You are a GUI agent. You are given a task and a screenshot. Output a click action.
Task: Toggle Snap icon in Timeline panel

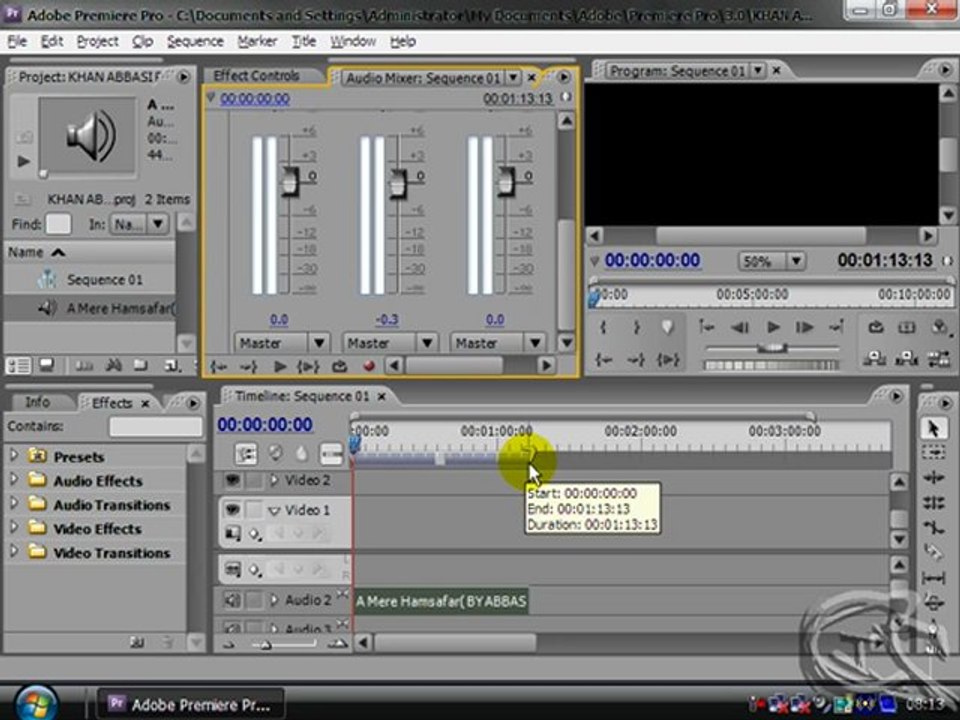point(246,454)
